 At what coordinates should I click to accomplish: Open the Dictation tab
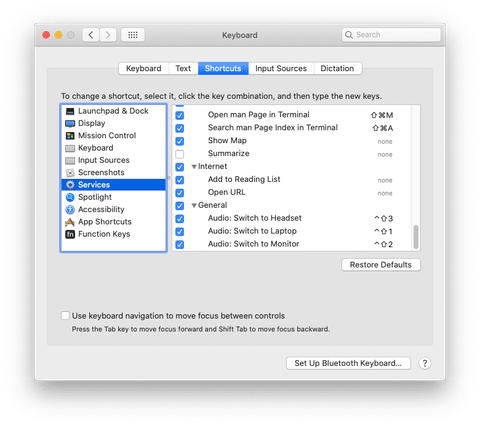pyautogui.click(x=337, y=68)
